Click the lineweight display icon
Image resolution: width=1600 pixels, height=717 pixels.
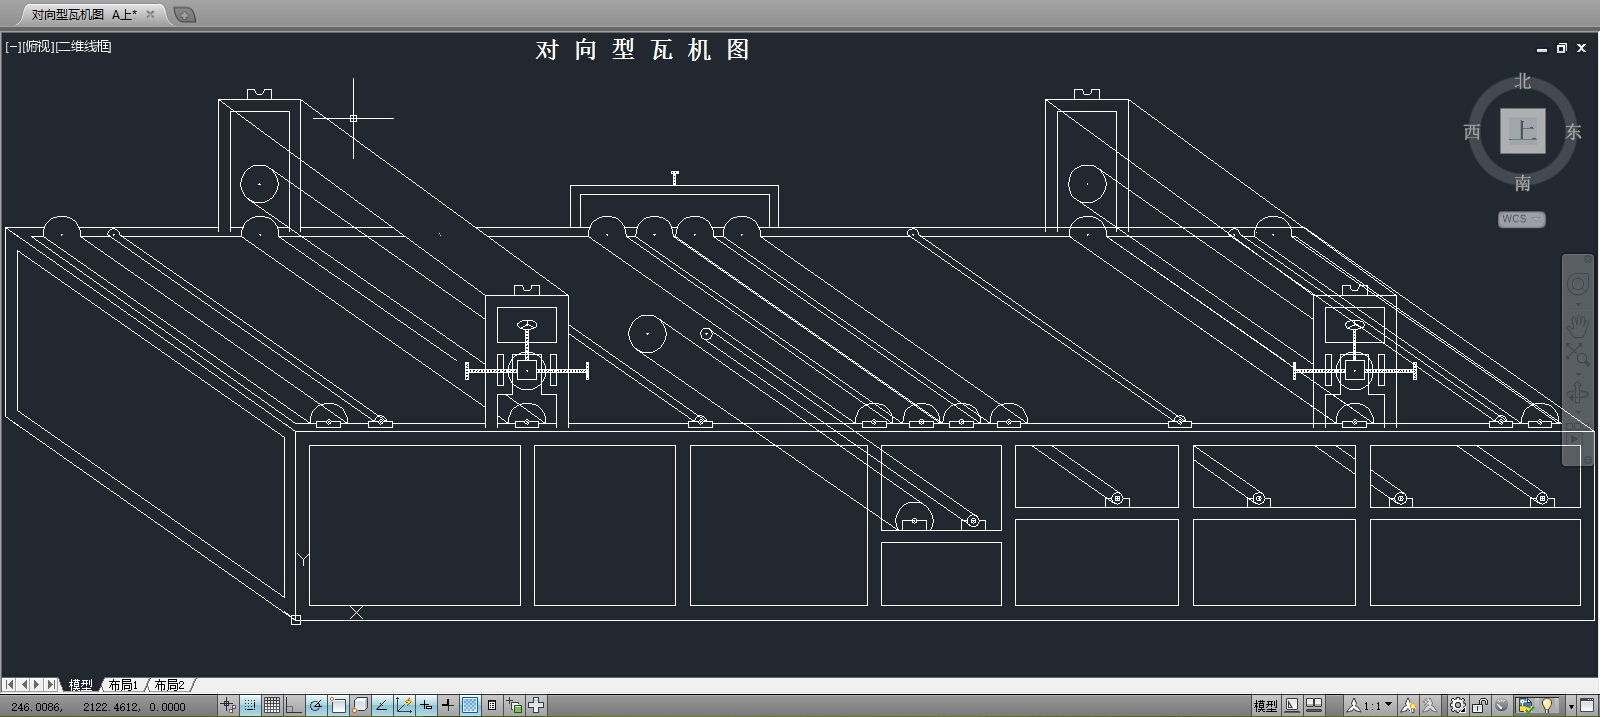(x=447, y=706)
